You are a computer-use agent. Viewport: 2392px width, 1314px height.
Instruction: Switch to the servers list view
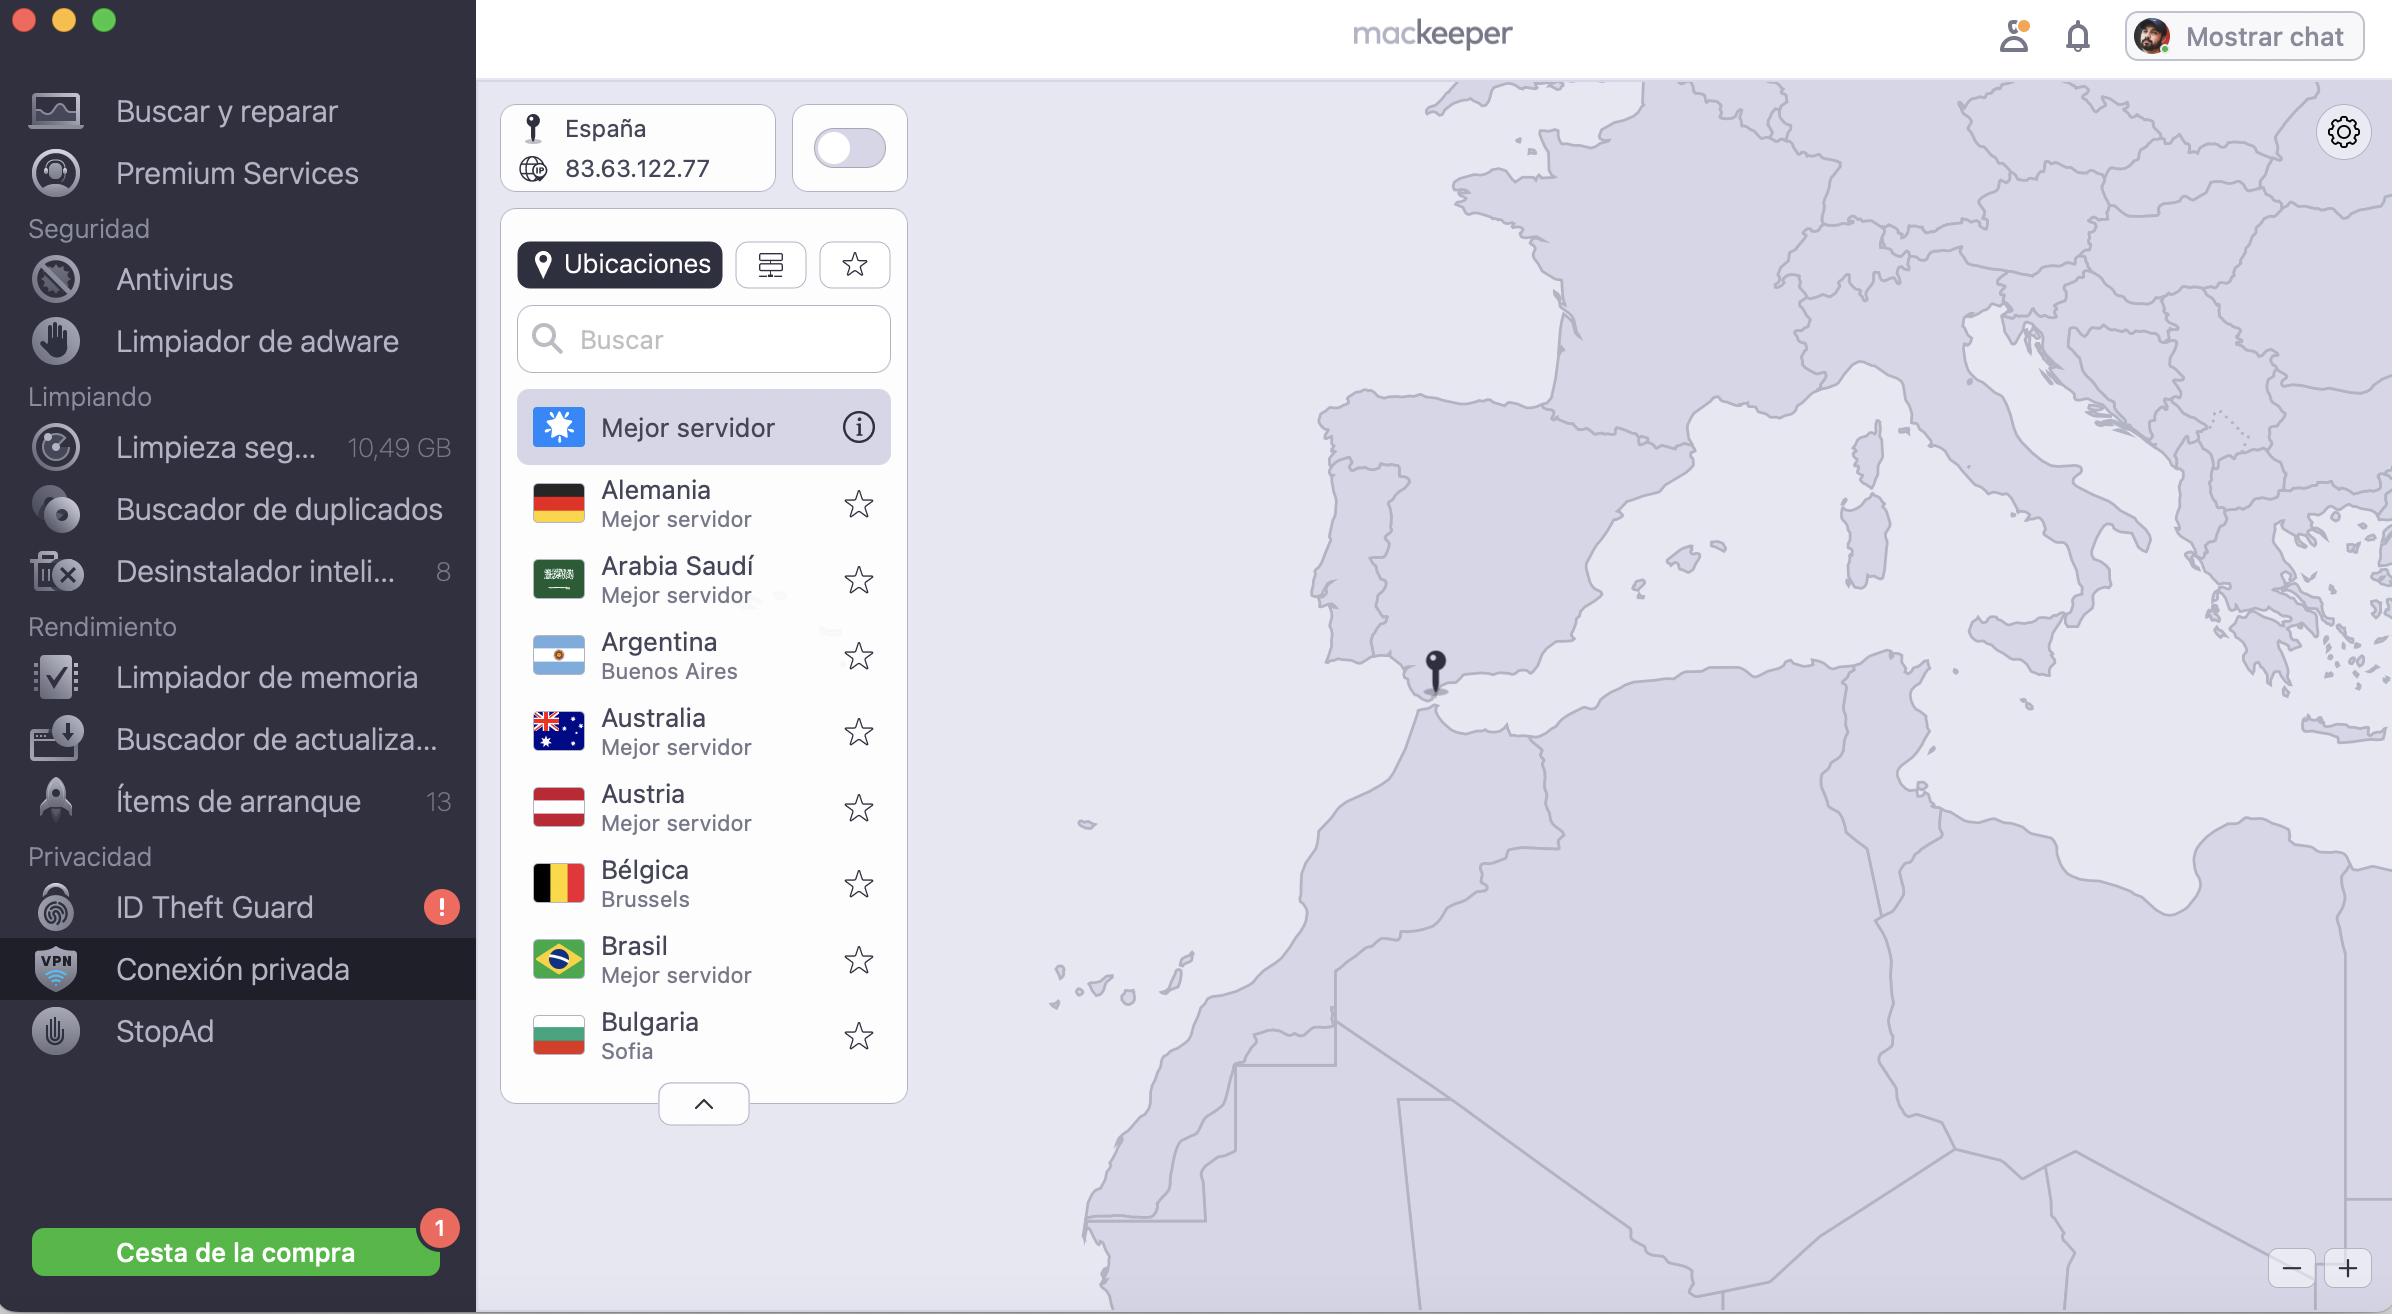pyautogui.click(x=770, y=264)
